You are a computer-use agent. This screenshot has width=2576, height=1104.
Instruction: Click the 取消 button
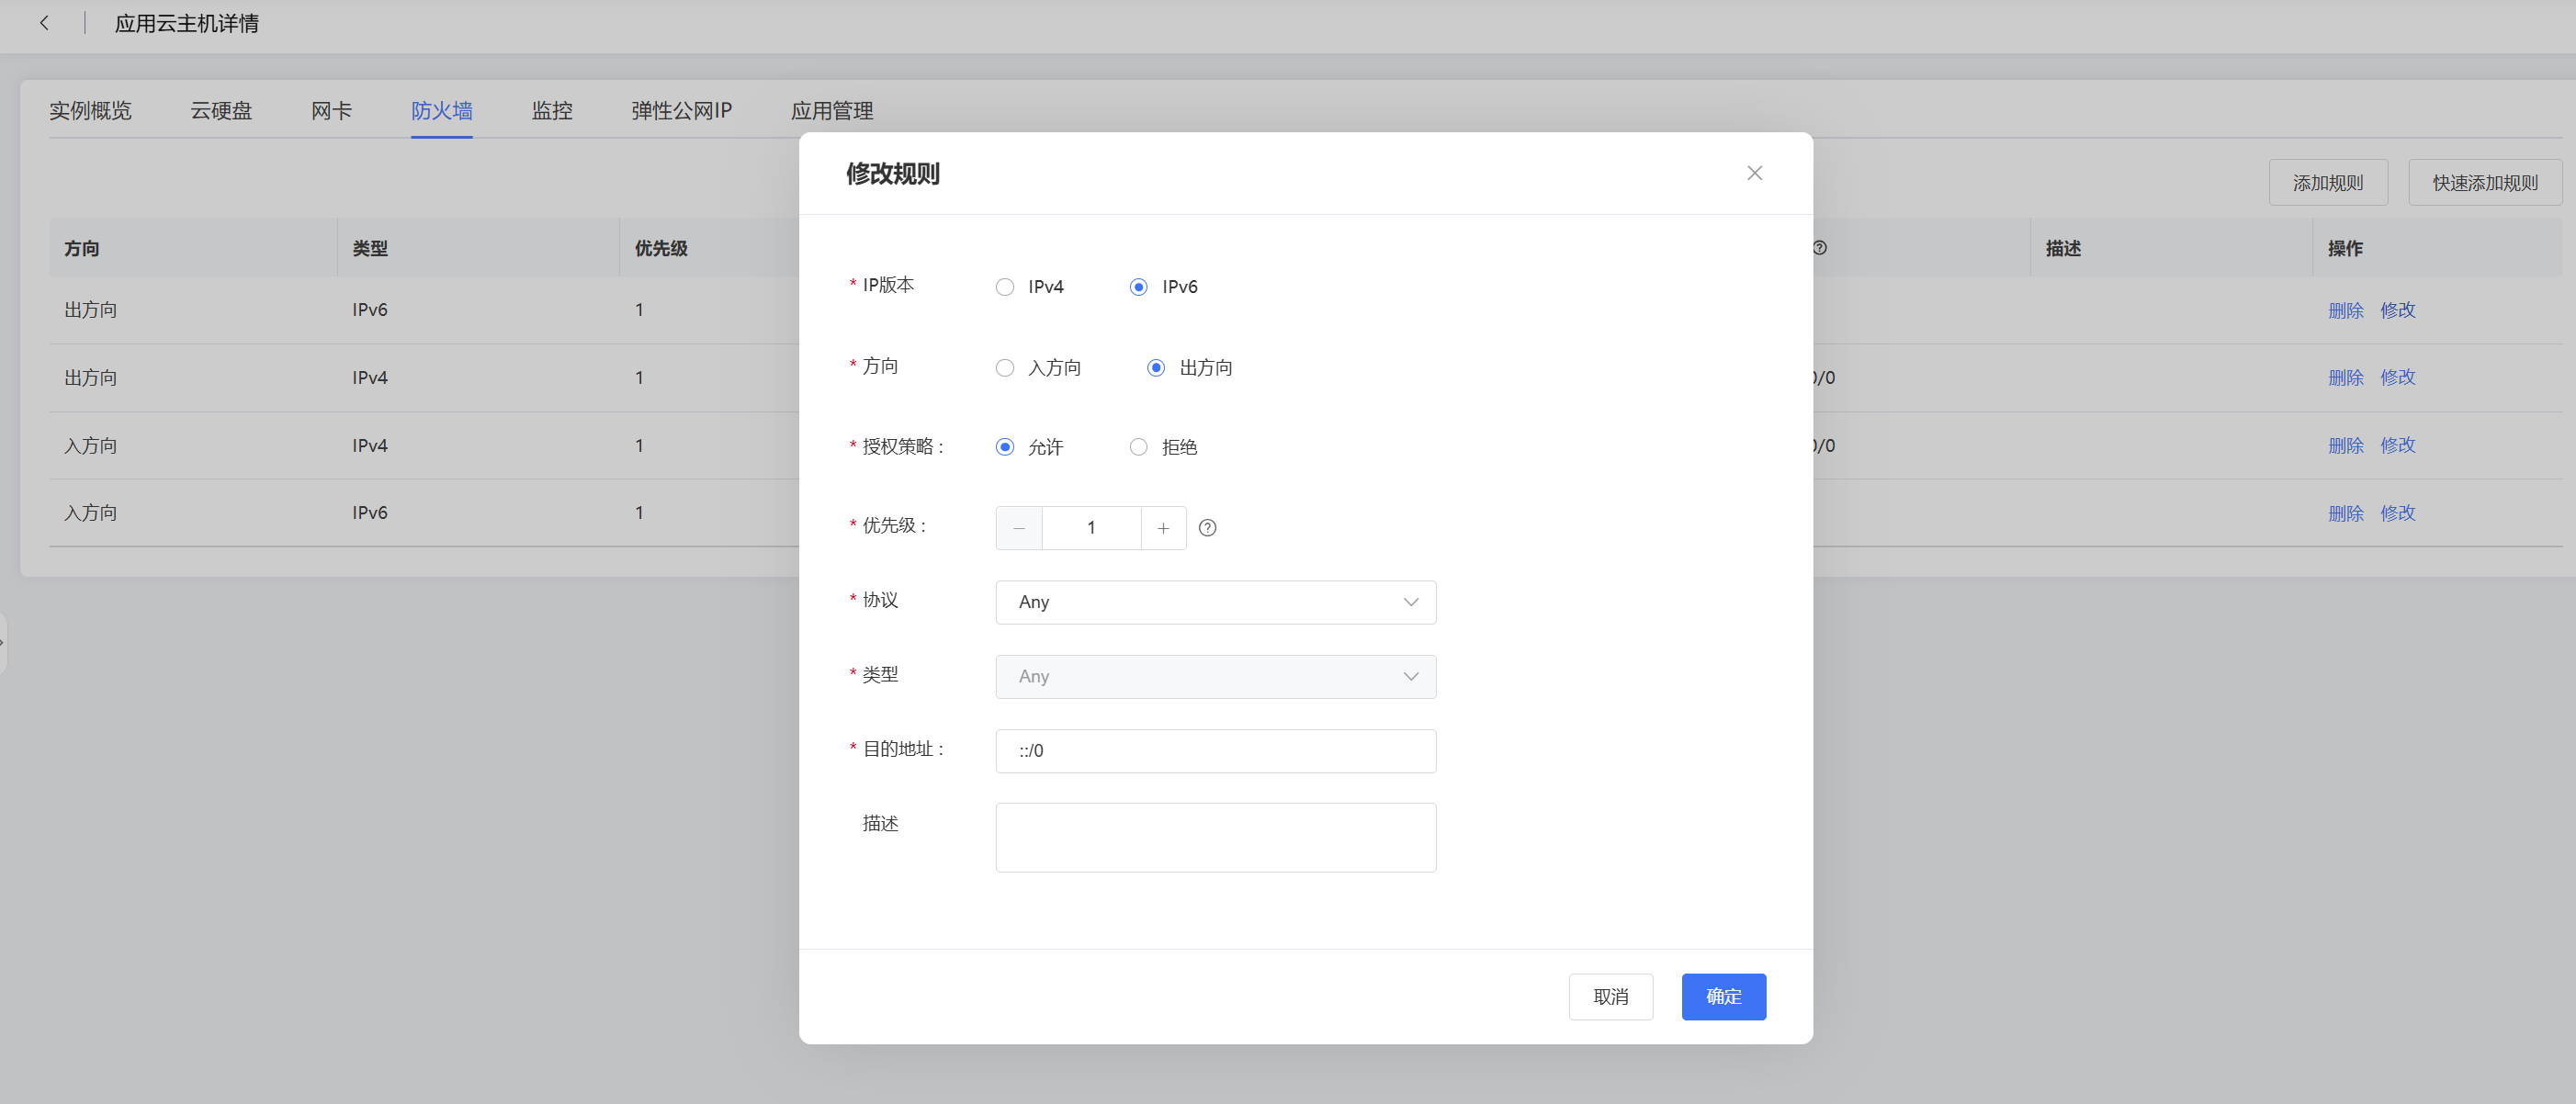1611,997
